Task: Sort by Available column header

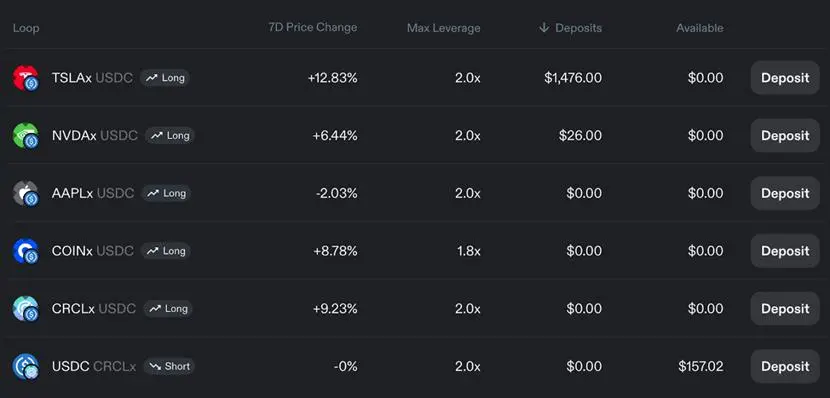Action: pyautogui.click(x=700, y=28)
